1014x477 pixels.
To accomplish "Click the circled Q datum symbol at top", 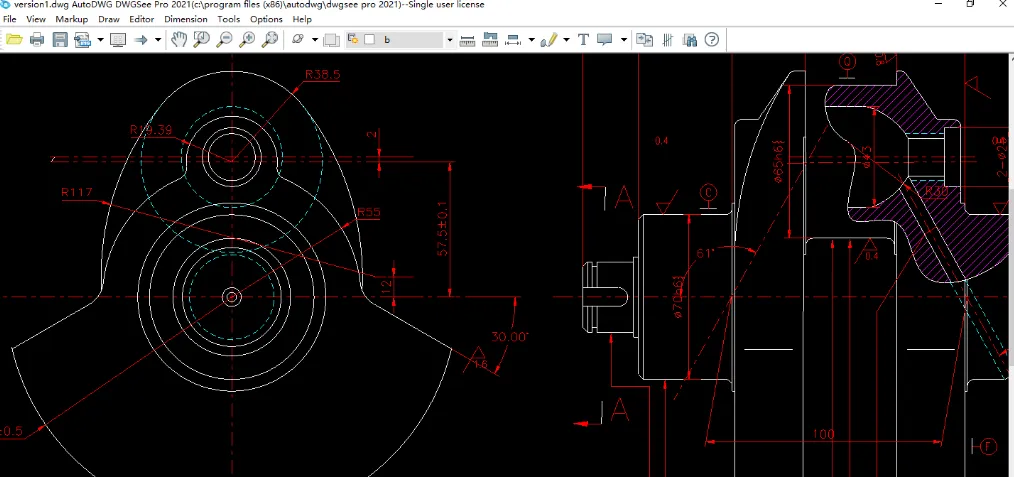I will pos(847,61).
